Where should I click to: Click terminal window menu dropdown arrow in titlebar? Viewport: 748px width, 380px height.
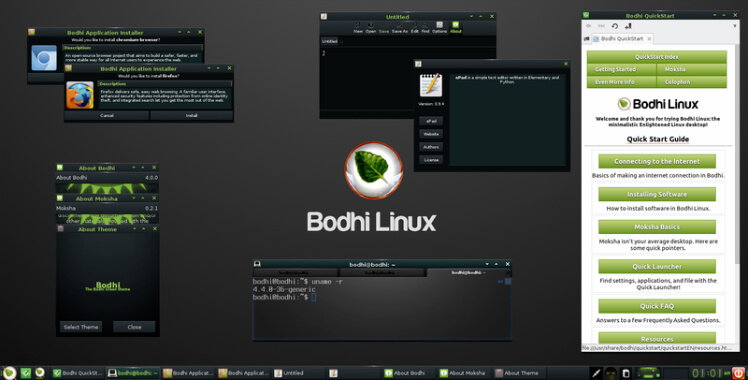[x=487, y=264]
